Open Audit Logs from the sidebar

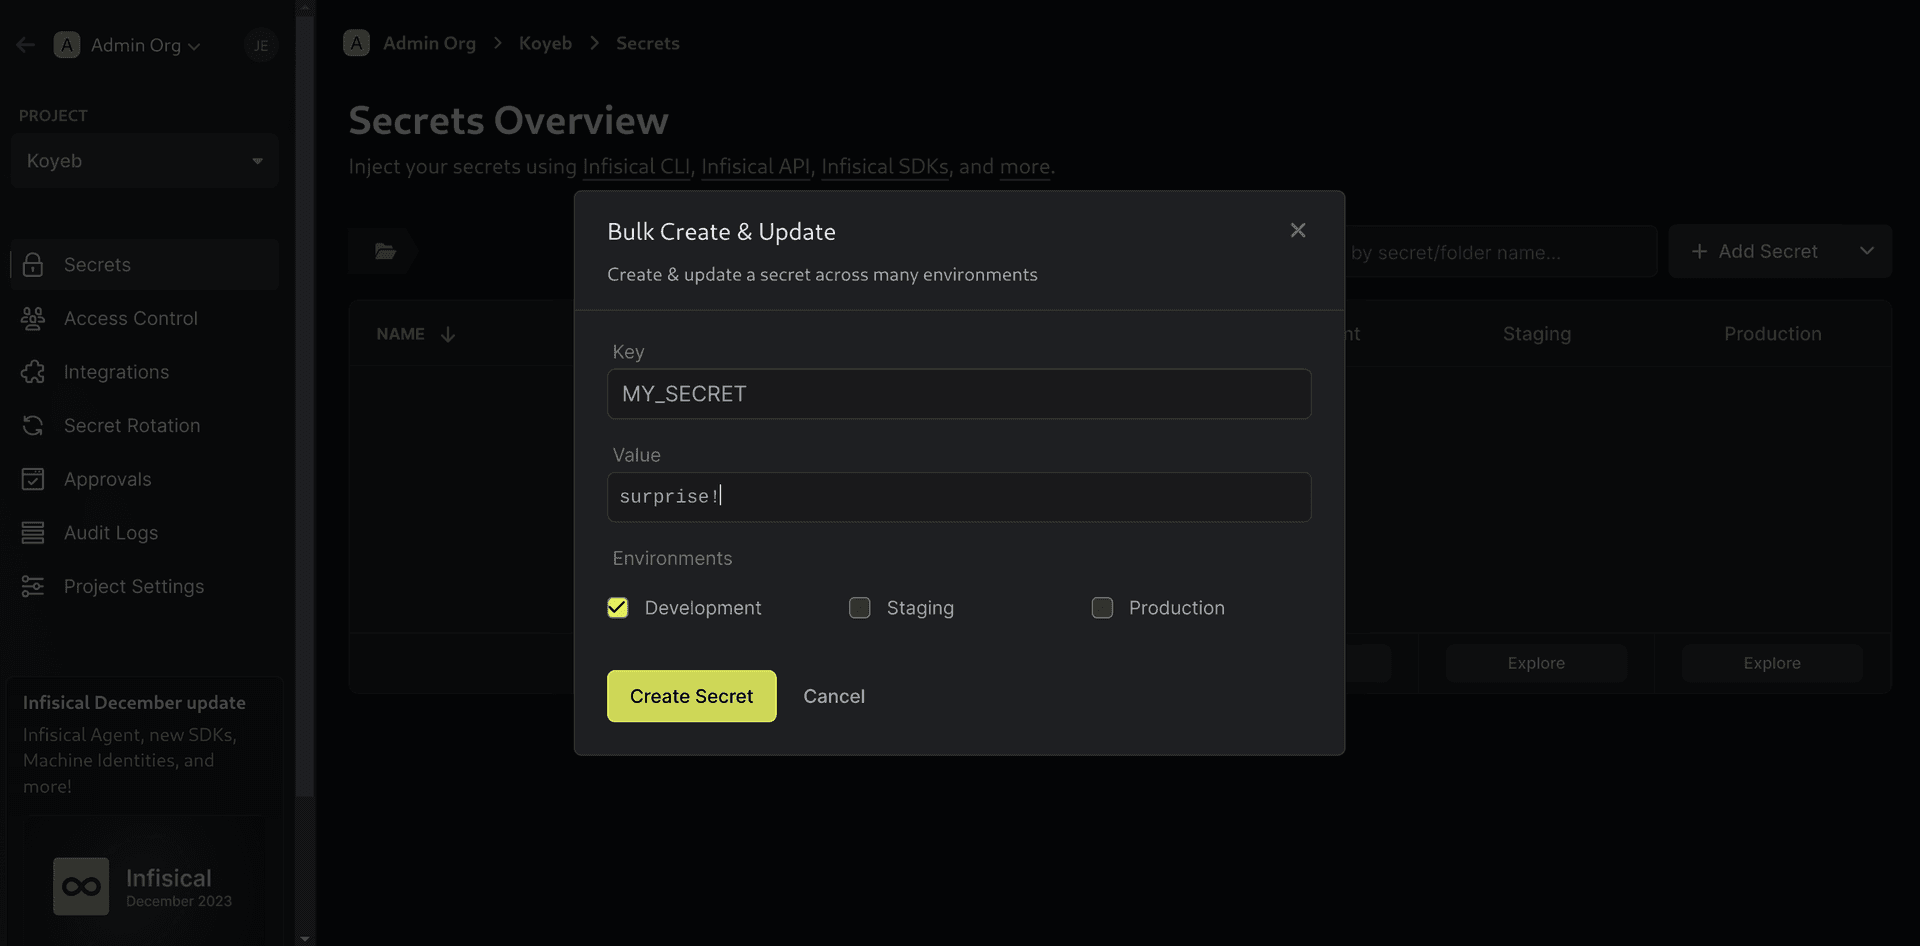click(x=111, y=533)
